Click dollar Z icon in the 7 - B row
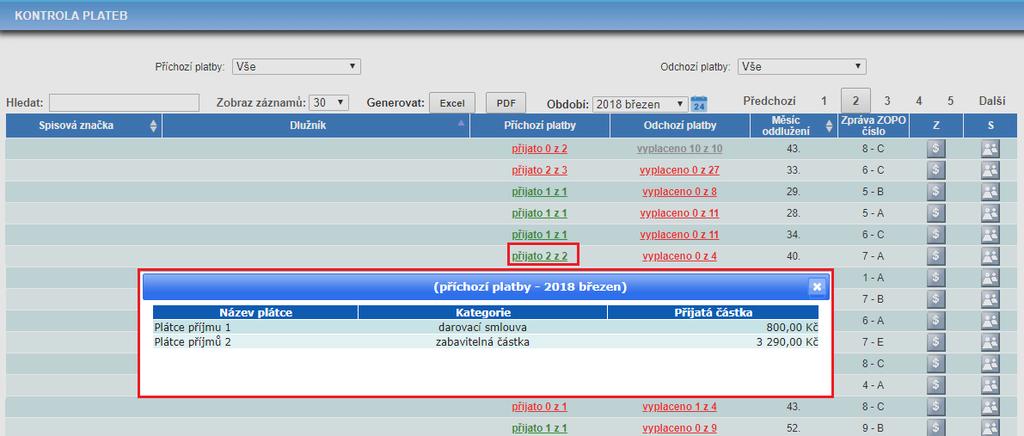The image size is (1024, 436). point(936,300)
